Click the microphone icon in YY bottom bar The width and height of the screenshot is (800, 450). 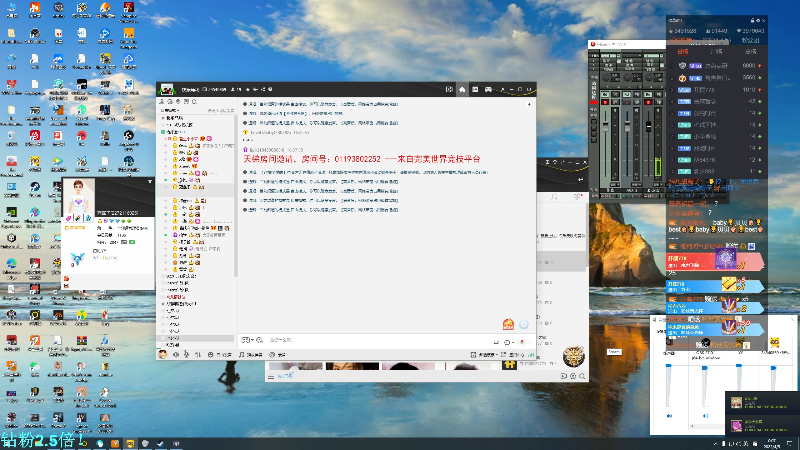(x=187, y=354)
